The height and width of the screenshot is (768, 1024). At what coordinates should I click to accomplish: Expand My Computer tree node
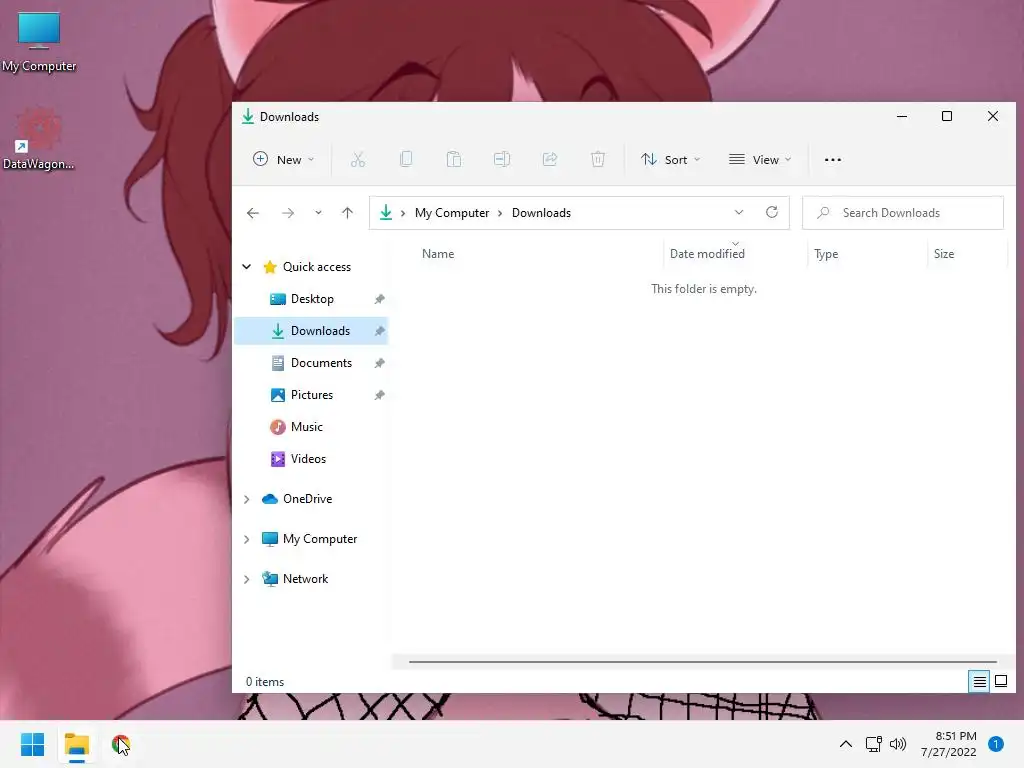click(247, 539)
